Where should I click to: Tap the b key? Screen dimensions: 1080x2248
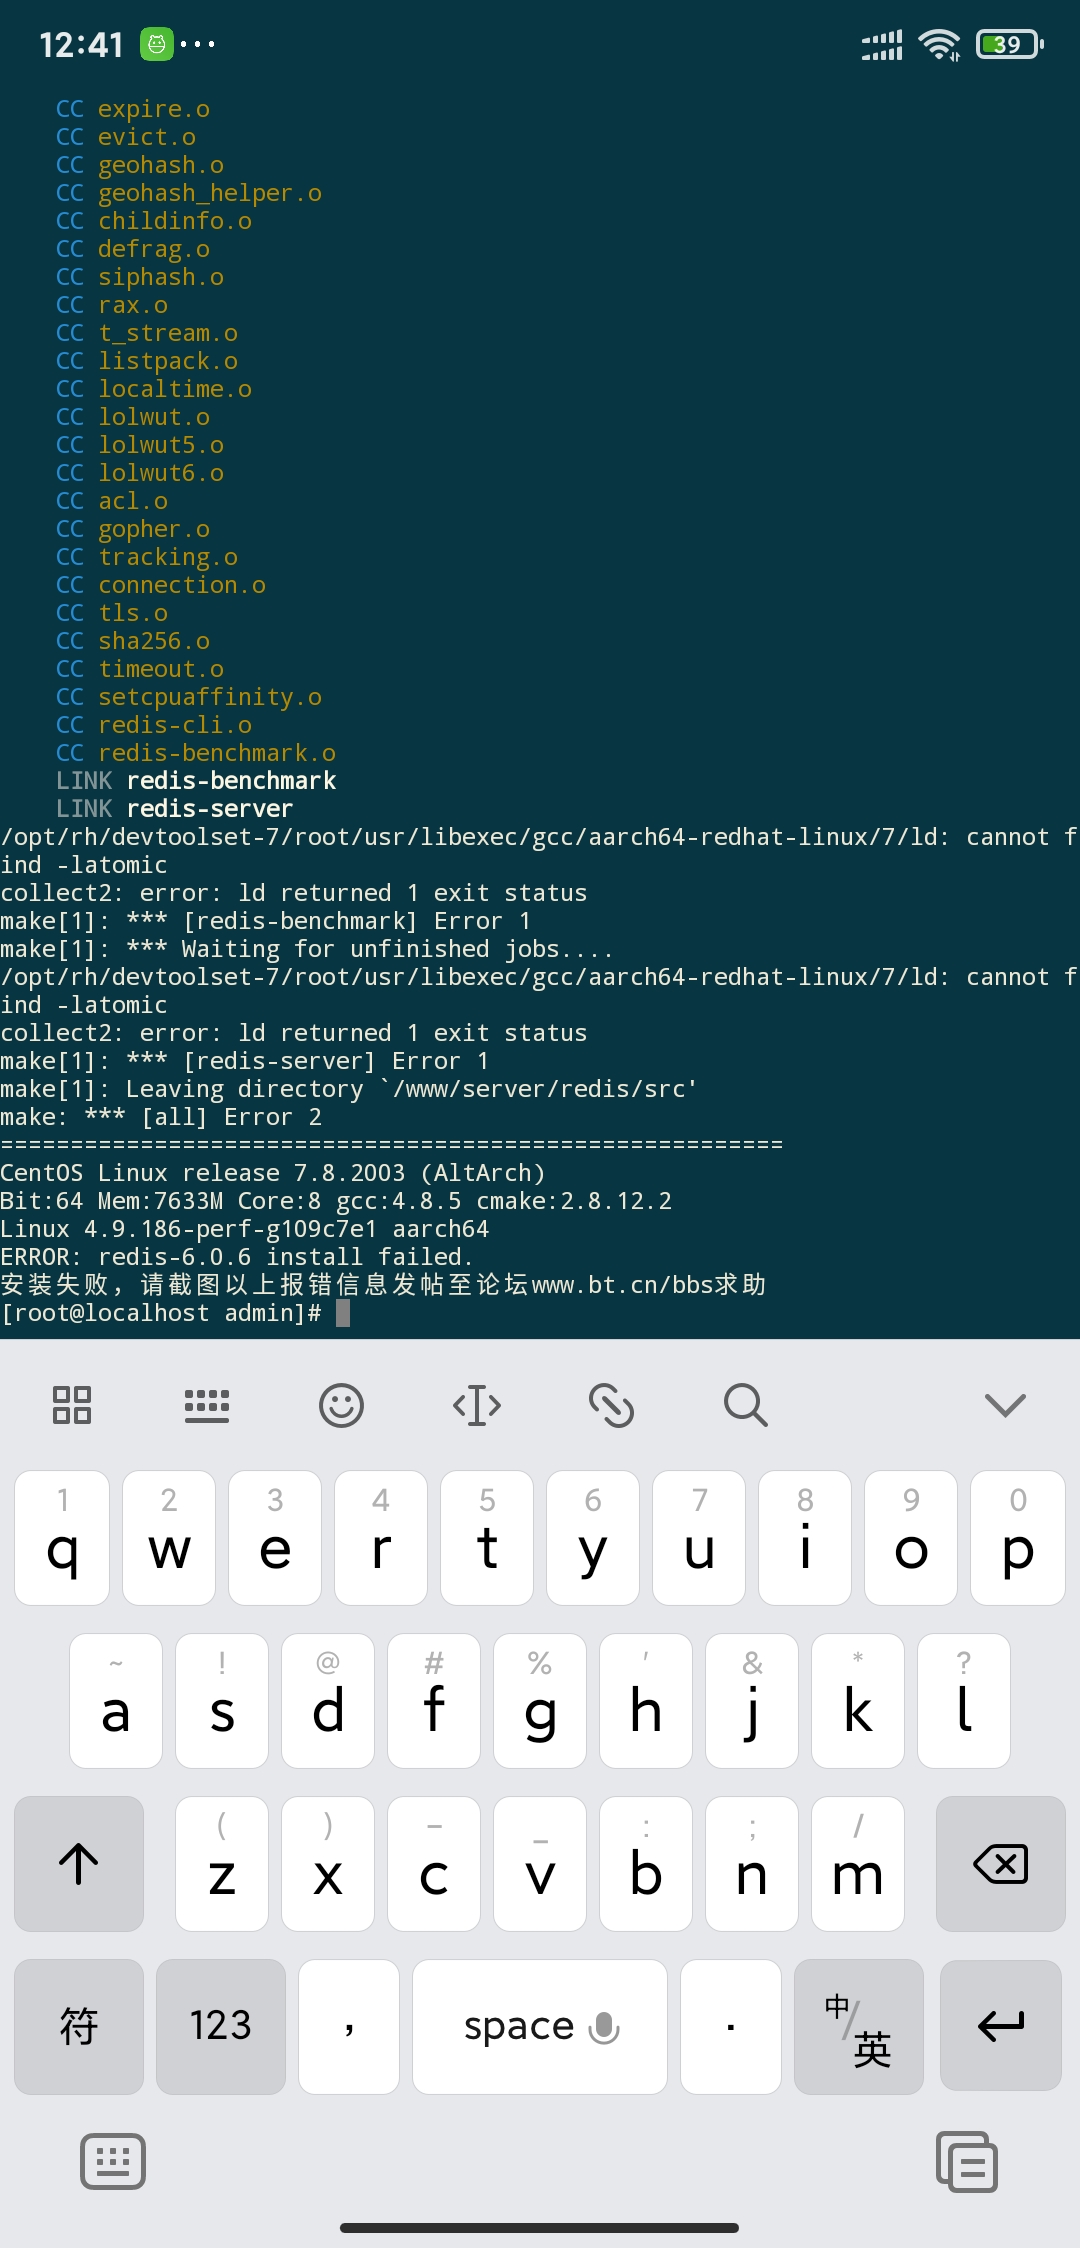(x=646, y=1864)
